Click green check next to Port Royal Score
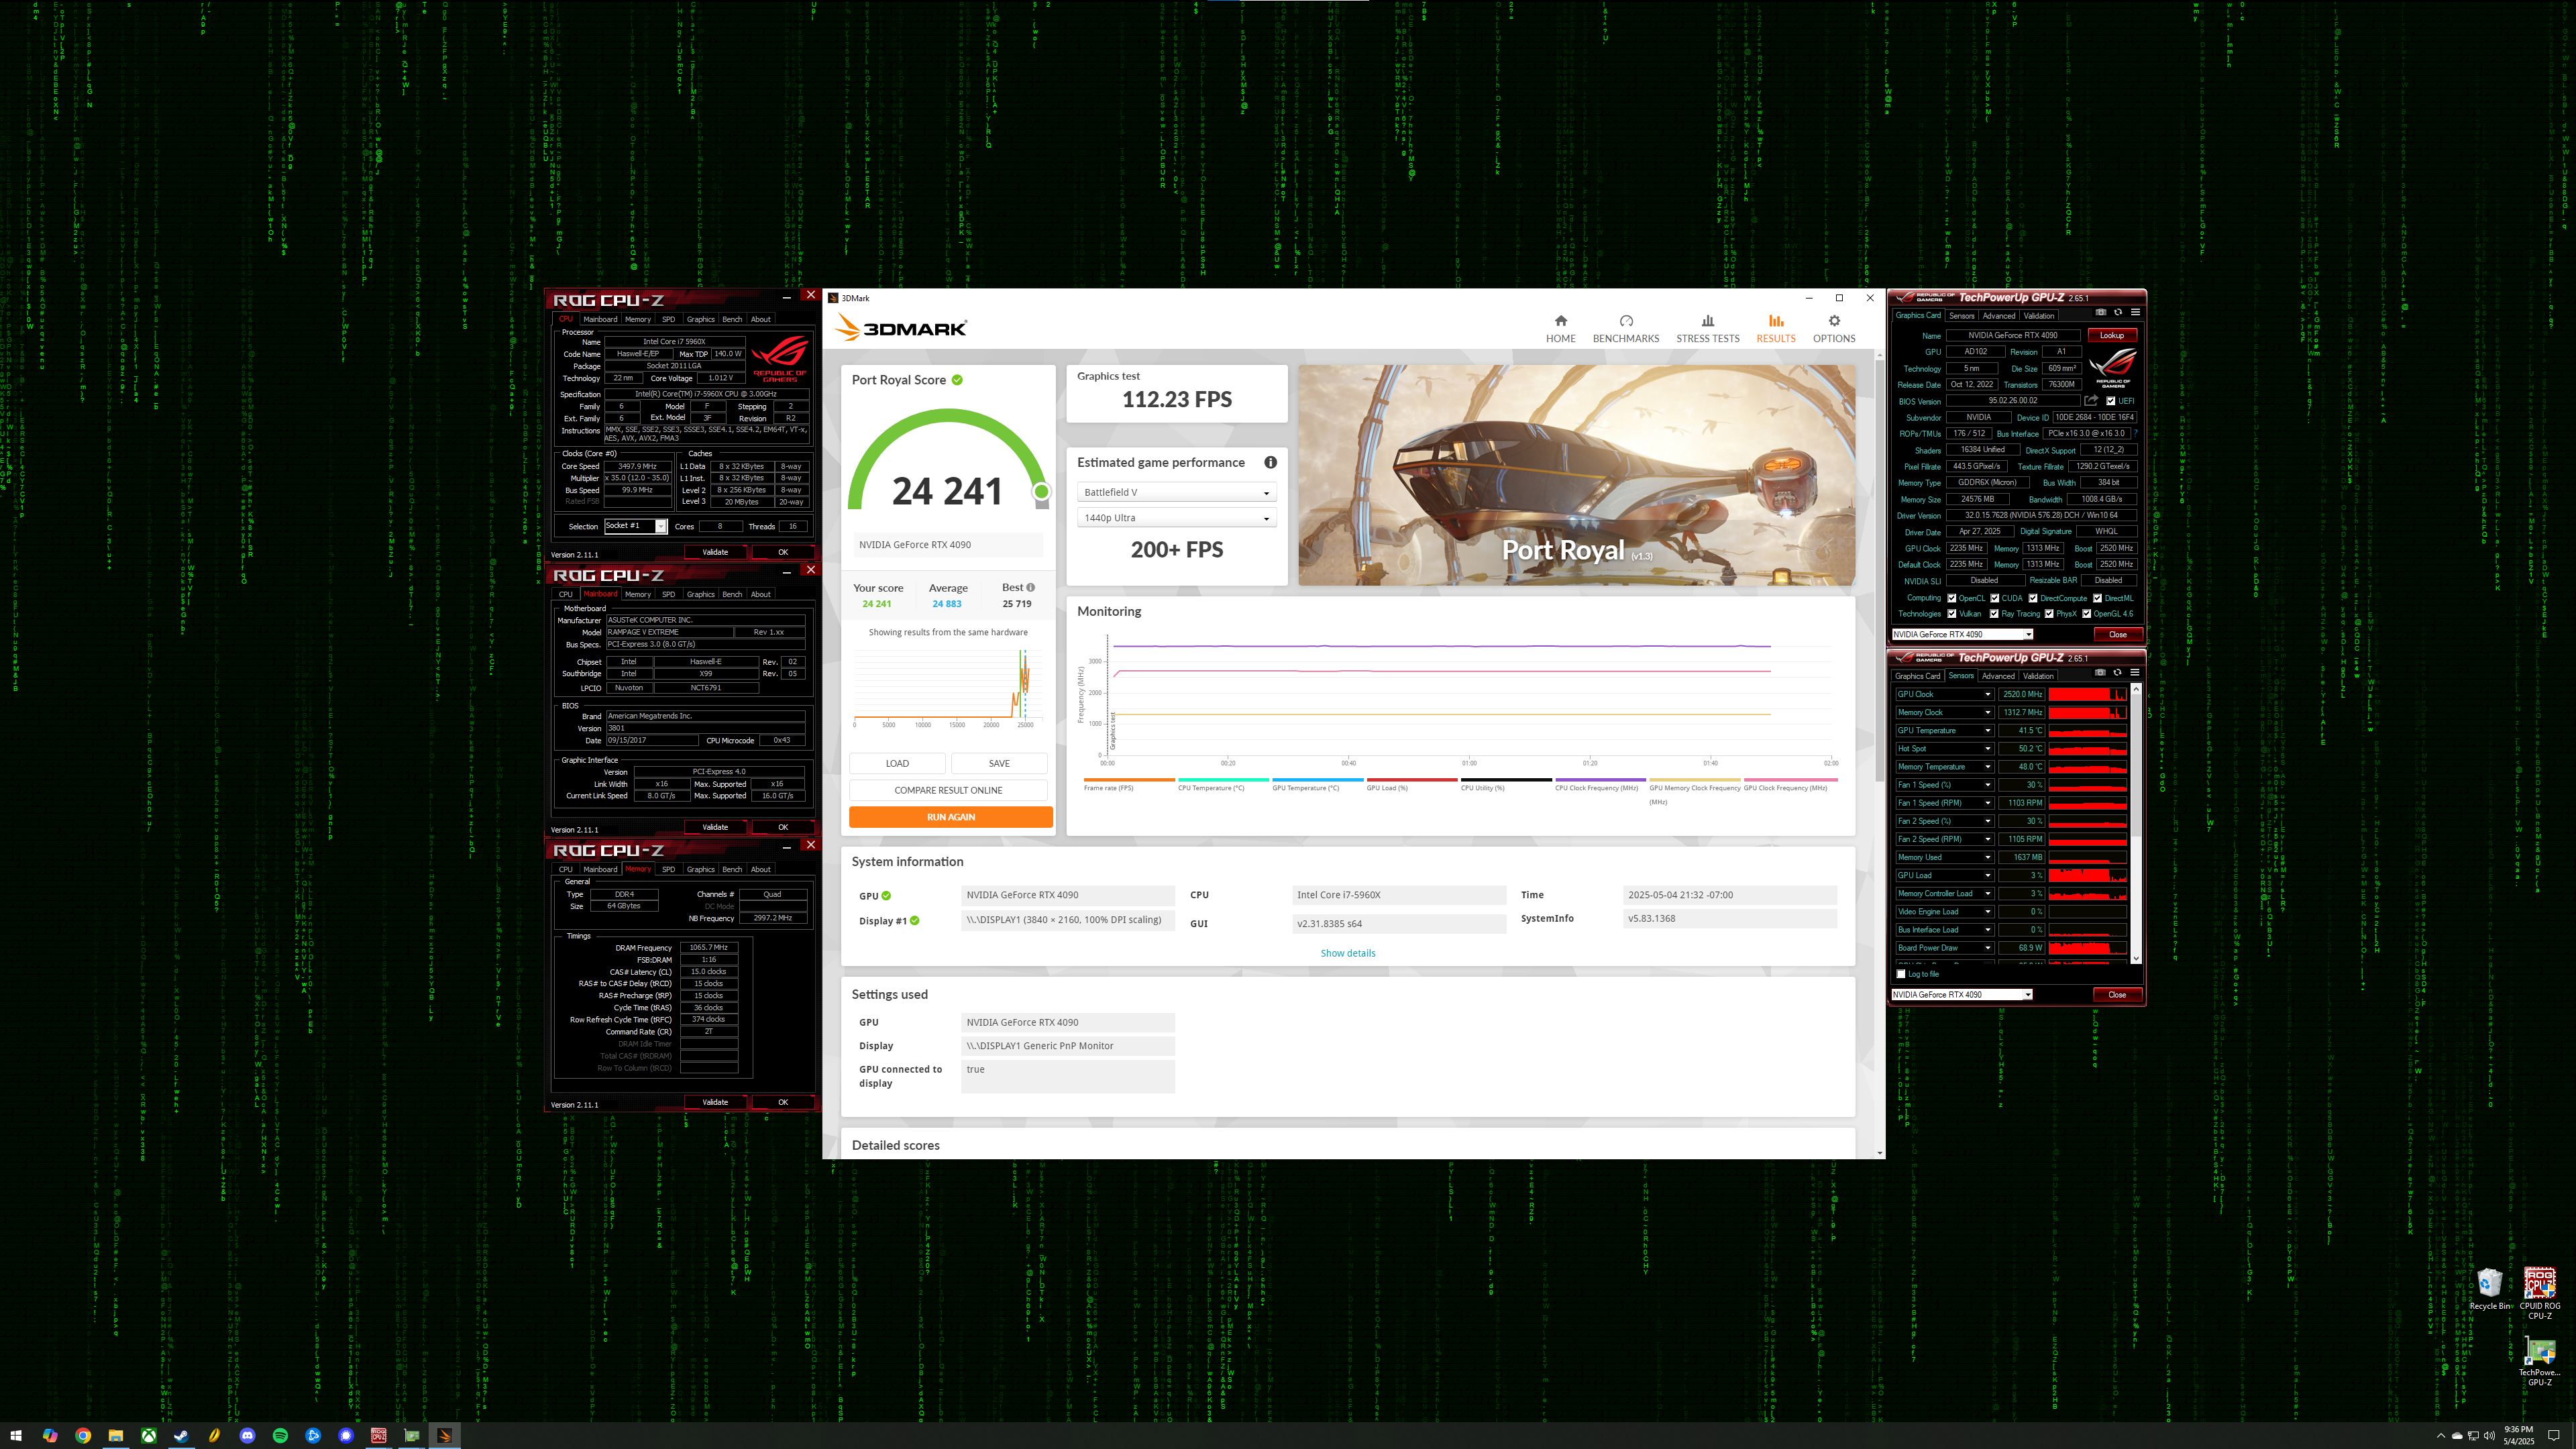The height and width of the screenshot is (1449, 2576). [x=957, y=380]
